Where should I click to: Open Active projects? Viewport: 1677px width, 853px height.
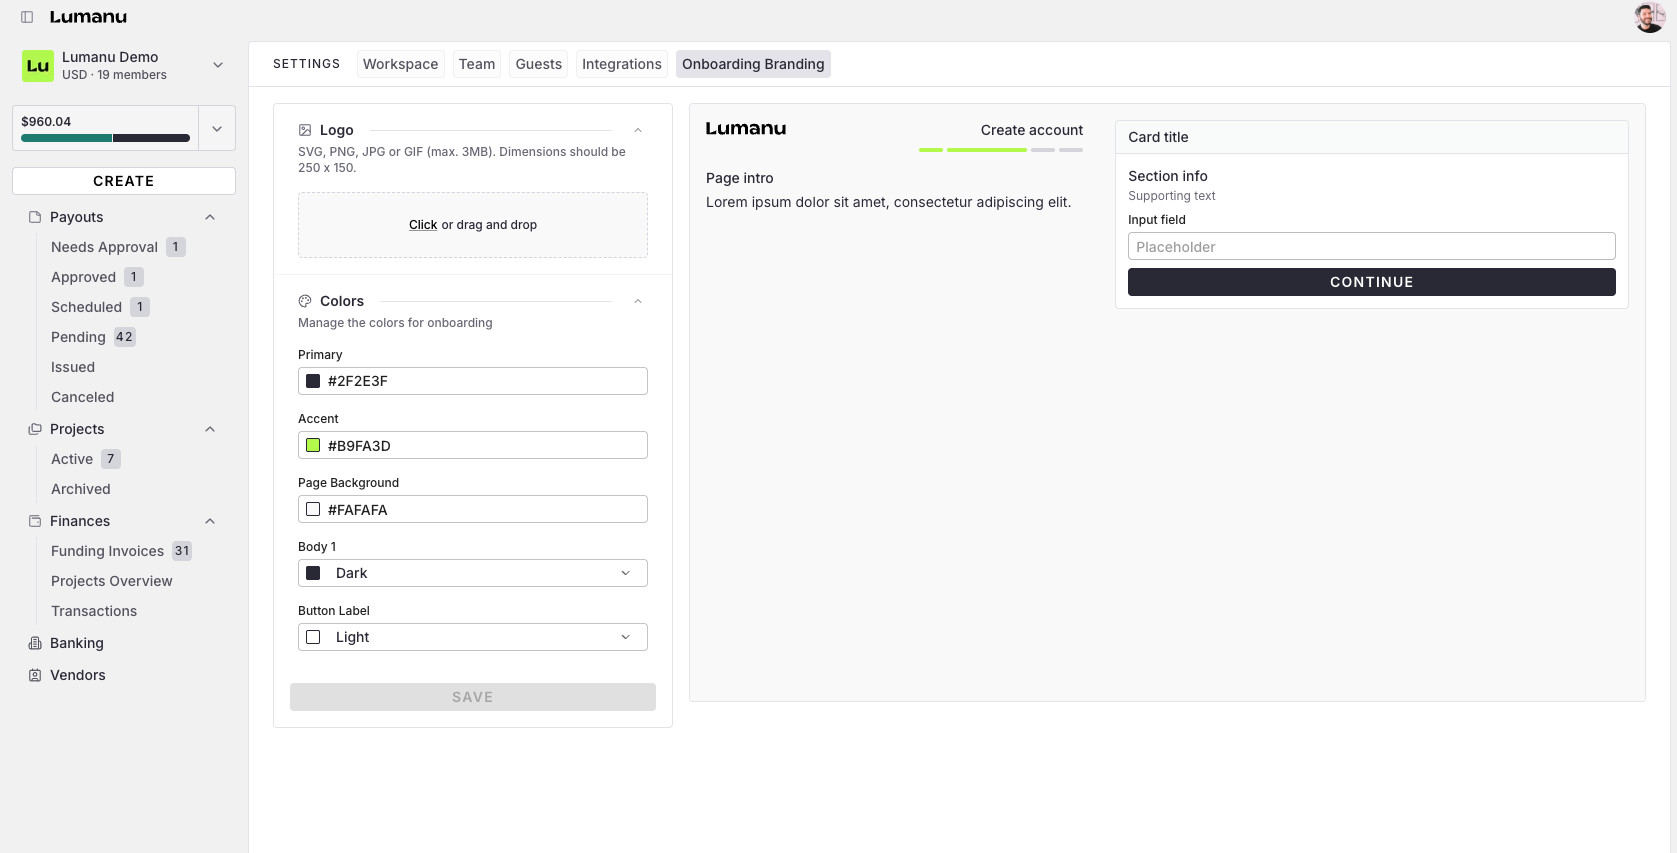coord(72,459)
